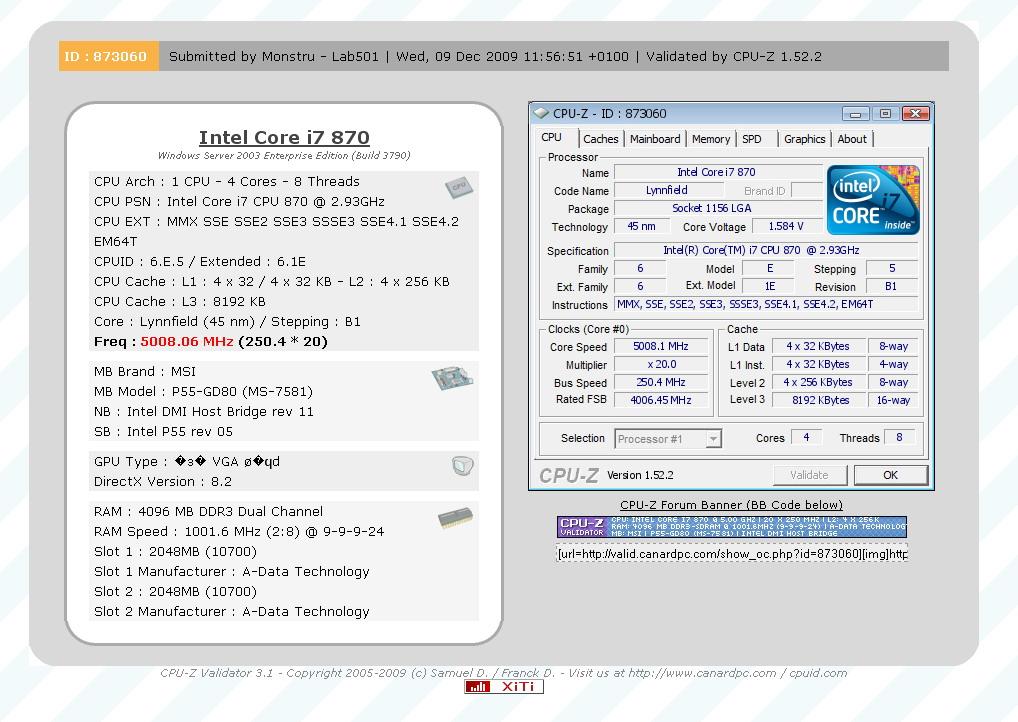Click the L1 Data associativity 8-way cell
The height and width of the screenshot is (722, 1018).
click(893, 347)
